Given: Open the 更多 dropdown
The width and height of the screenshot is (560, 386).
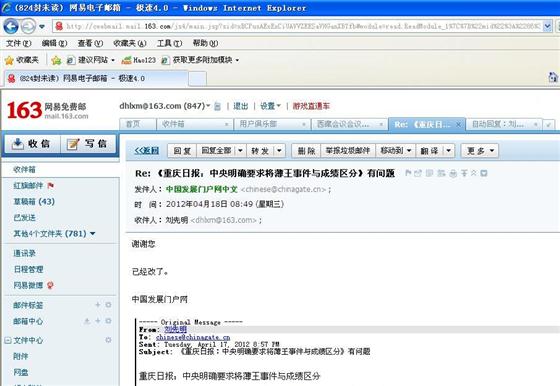Looking at the screenshot, I should tap(480, 151).
